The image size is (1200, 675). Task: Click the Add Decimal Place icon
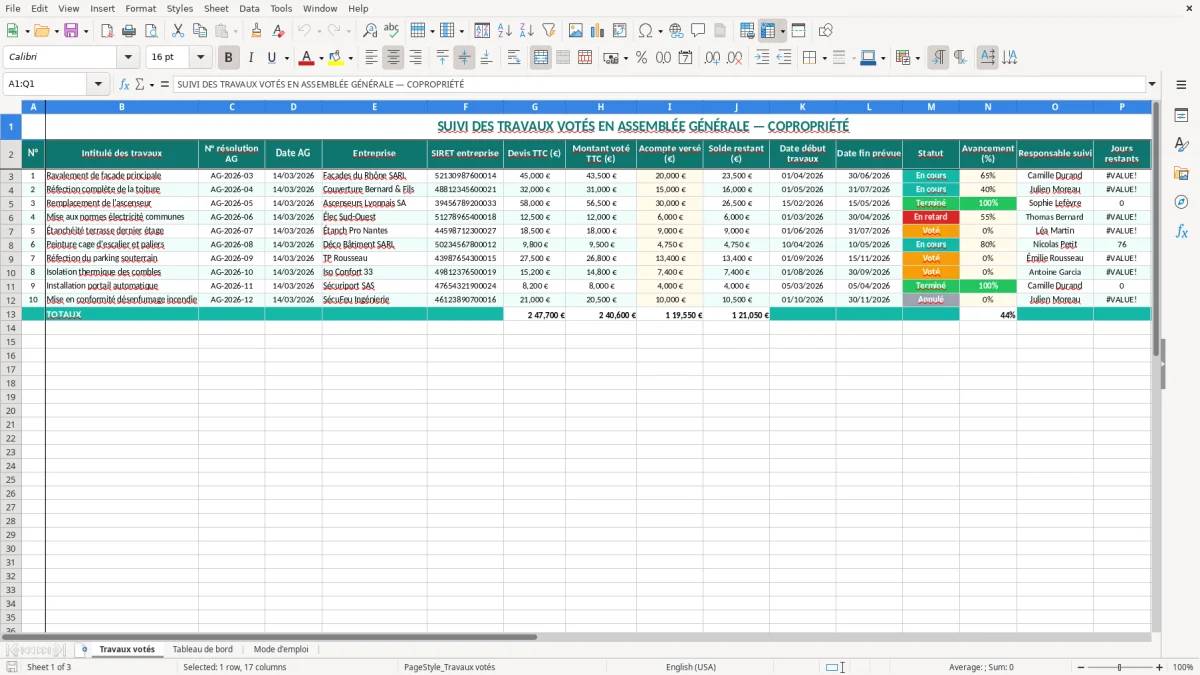(712, 58)
